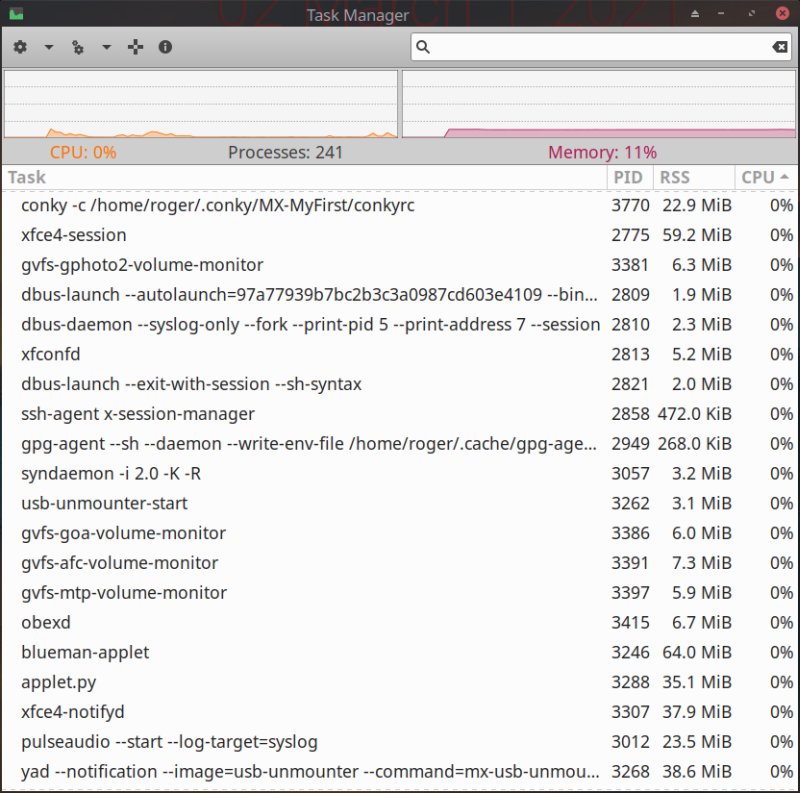Viewport: 800px width, 793px height.
Task: Clear the search field with backspace icon
Action: click(780, 47)
